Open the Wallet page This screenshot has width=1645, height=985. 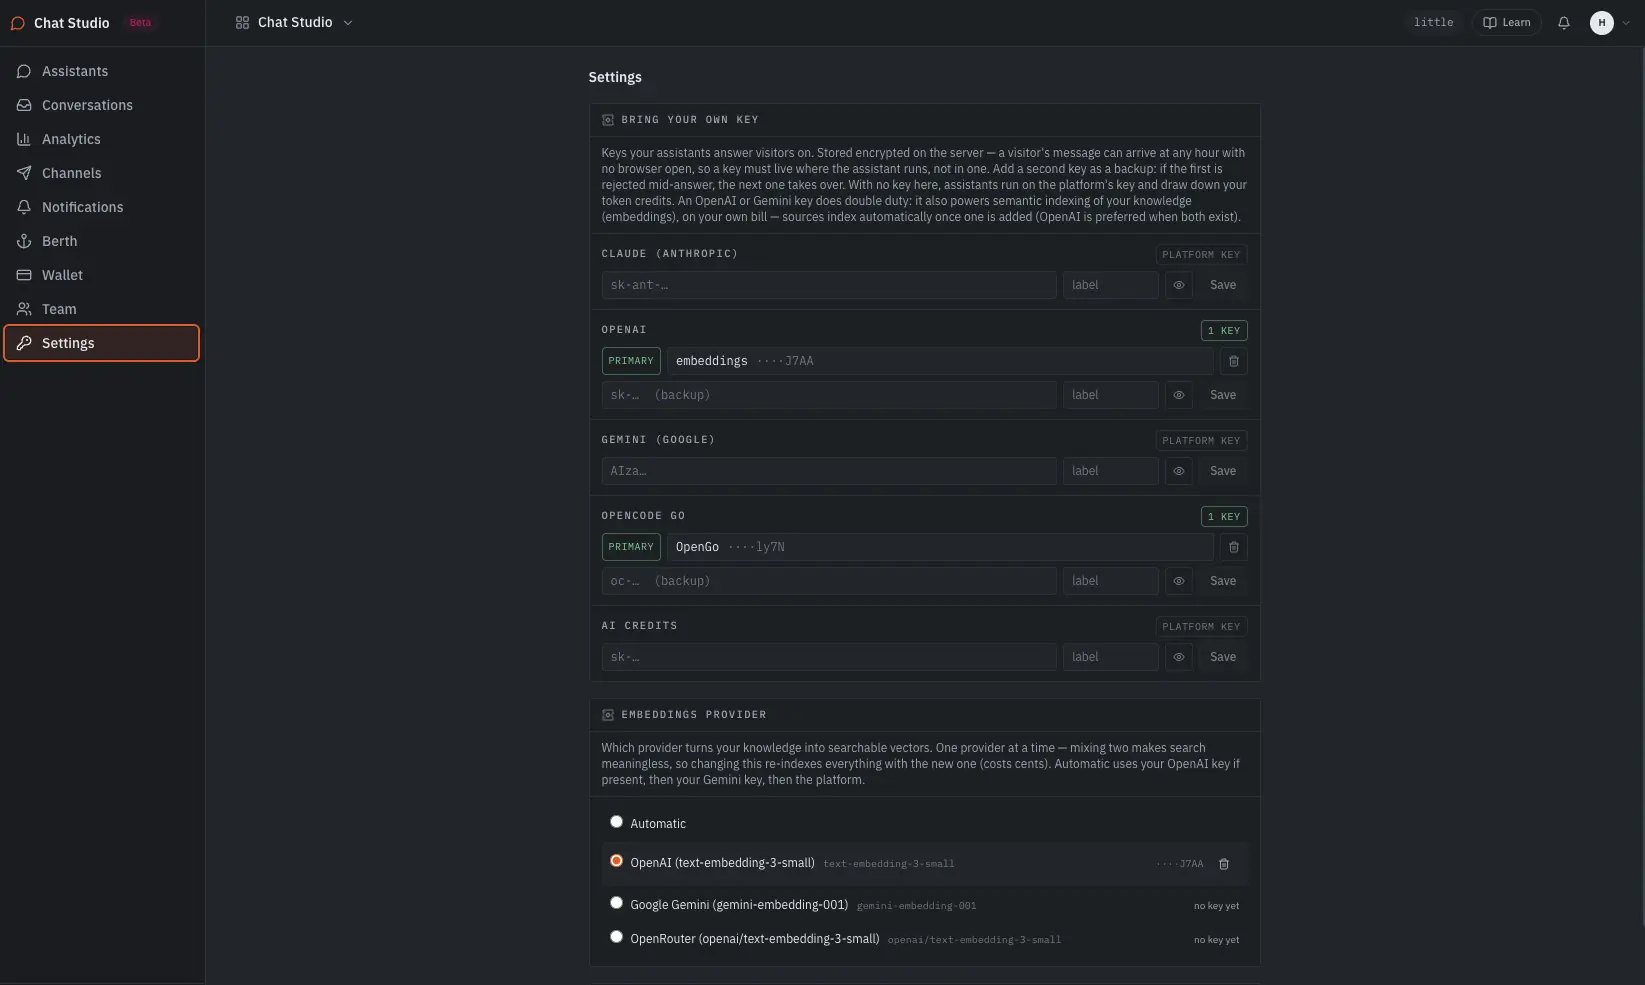102,275
